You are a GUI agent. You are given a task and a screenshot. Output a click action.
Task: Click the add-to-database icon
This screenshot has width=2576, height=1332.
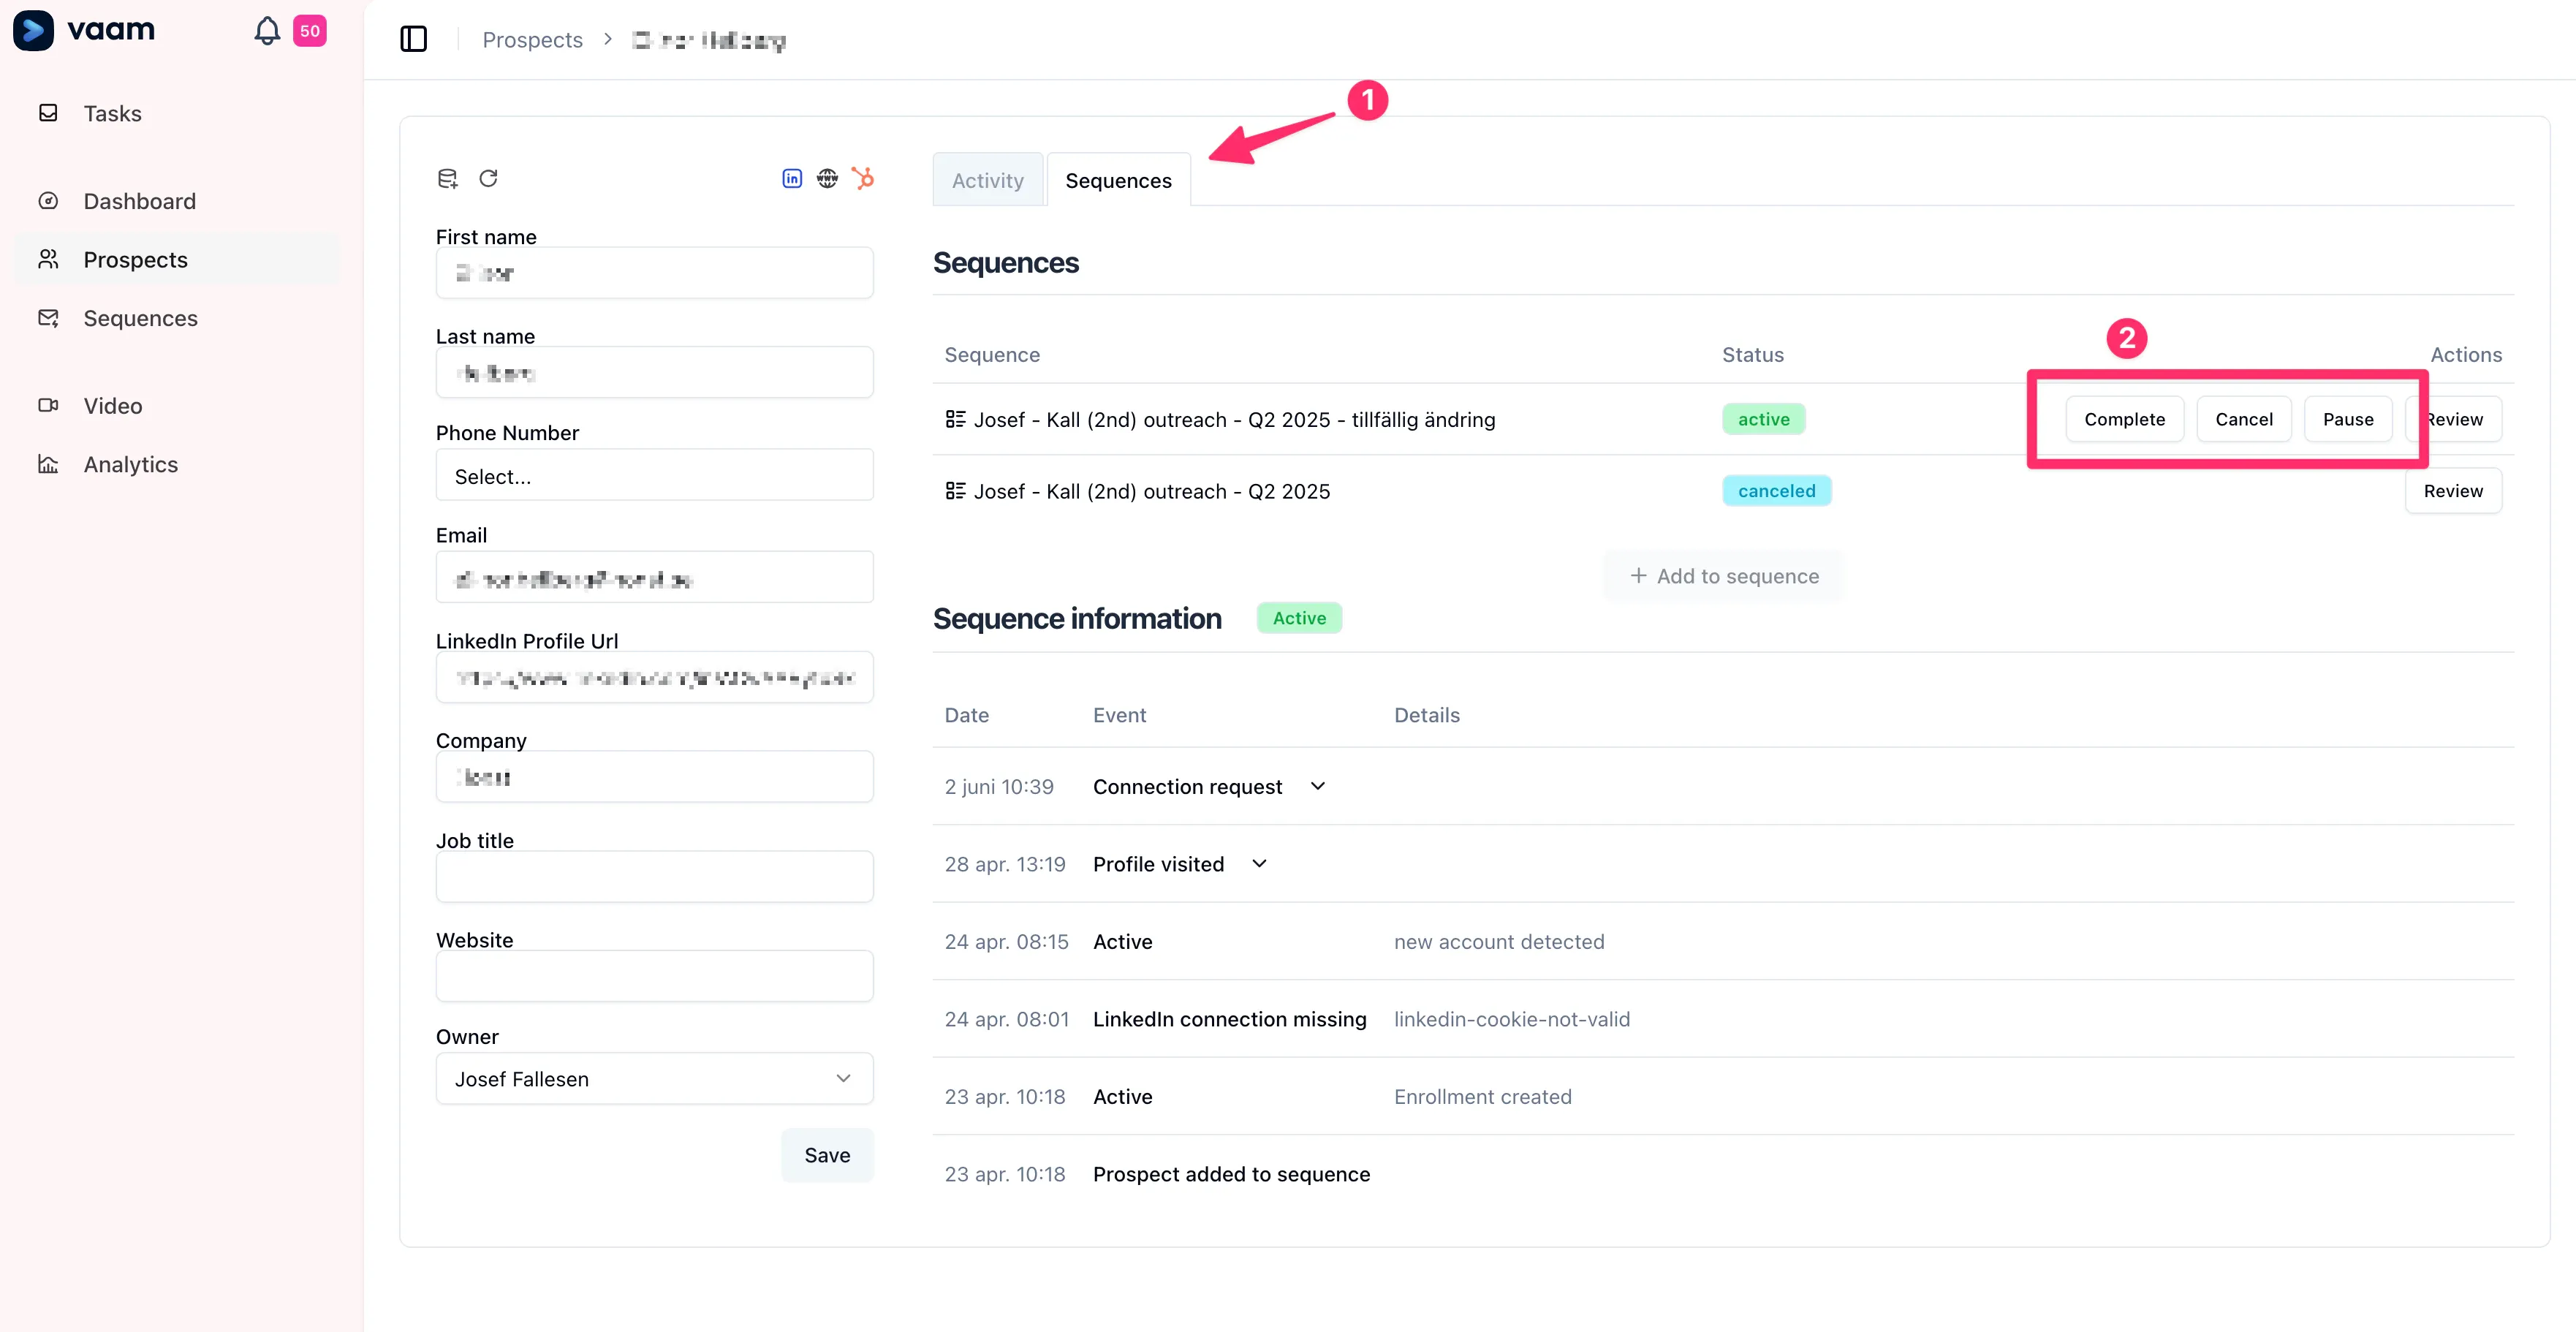(x=447, y=177)
